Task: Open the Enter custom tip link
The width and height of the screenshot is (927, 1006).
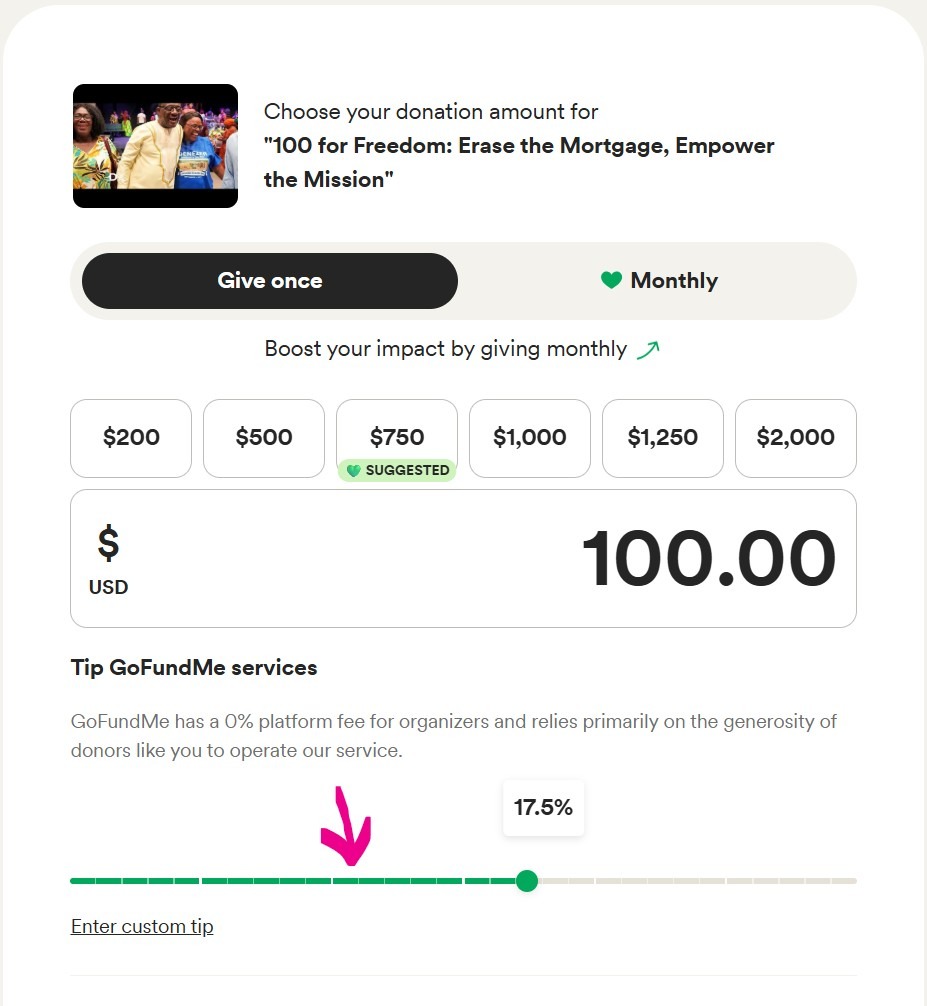Action: 142,927
